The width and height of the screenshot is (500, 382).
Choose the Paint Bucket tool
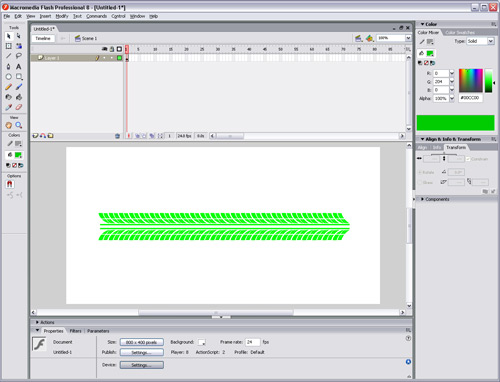pos(19,97)
